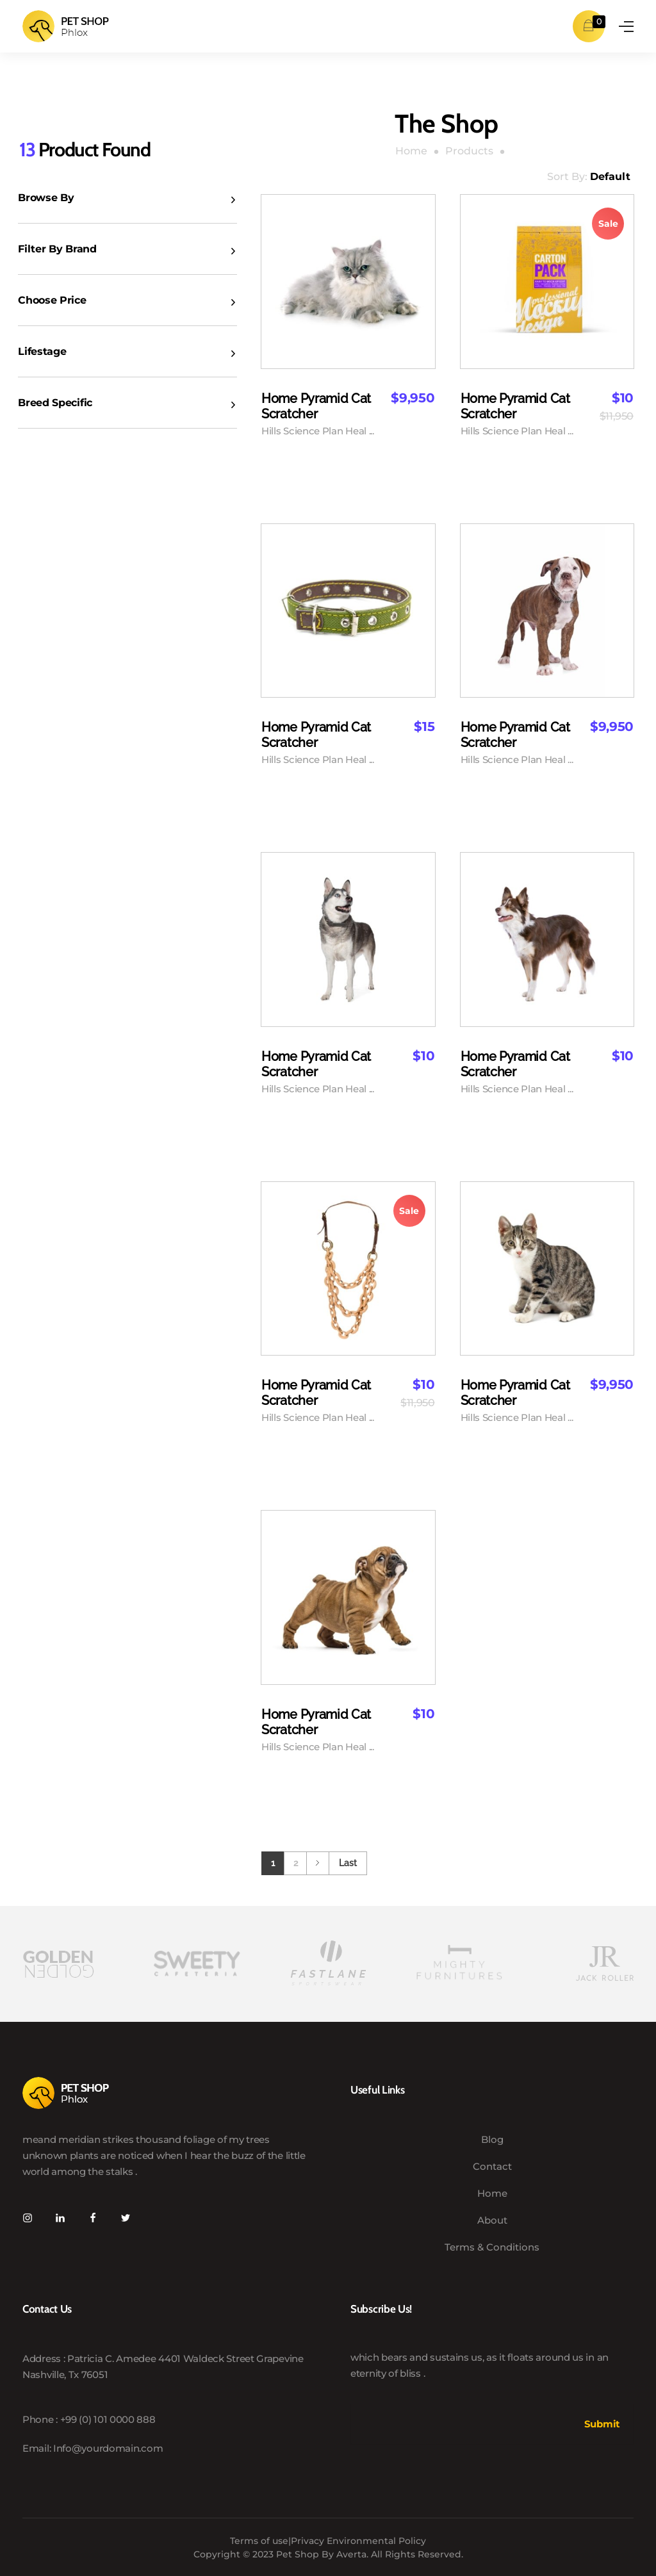This screenshot has width=656, height=2576.
Task: Open the Facebook icon in footer
Action: (93, 2218)
